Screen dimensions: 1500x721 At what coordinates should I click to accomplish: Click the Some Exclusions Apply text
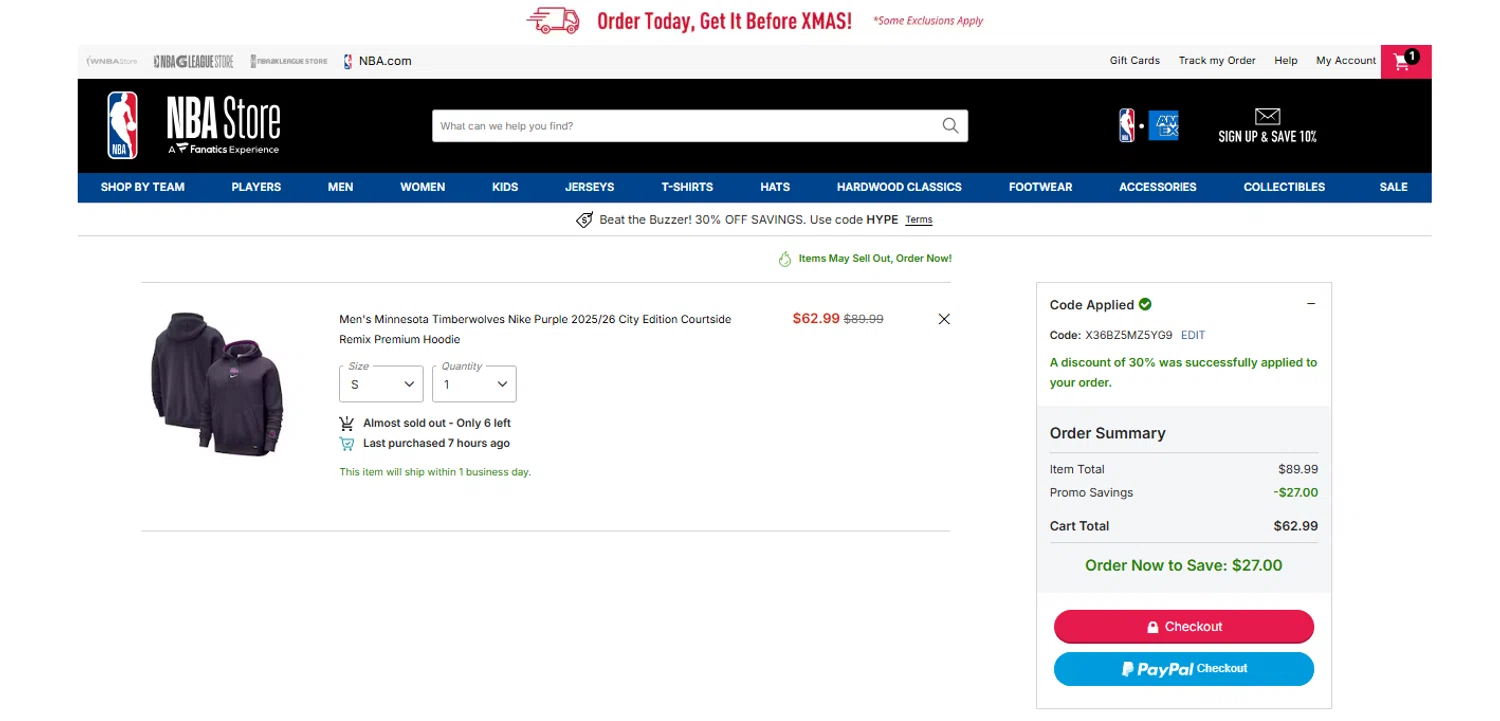pos(928,21)
